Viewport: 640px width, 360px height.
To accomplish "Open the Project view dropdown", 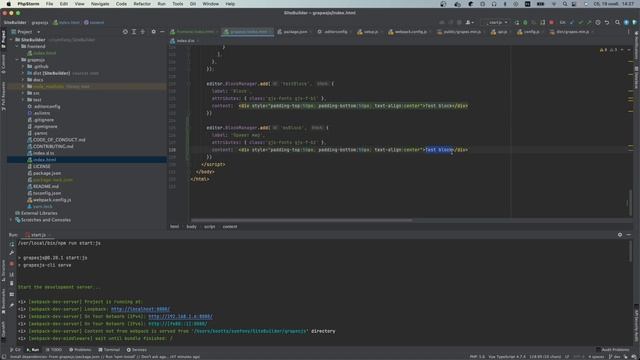I will pyautogui.click(x=27, y=32).
